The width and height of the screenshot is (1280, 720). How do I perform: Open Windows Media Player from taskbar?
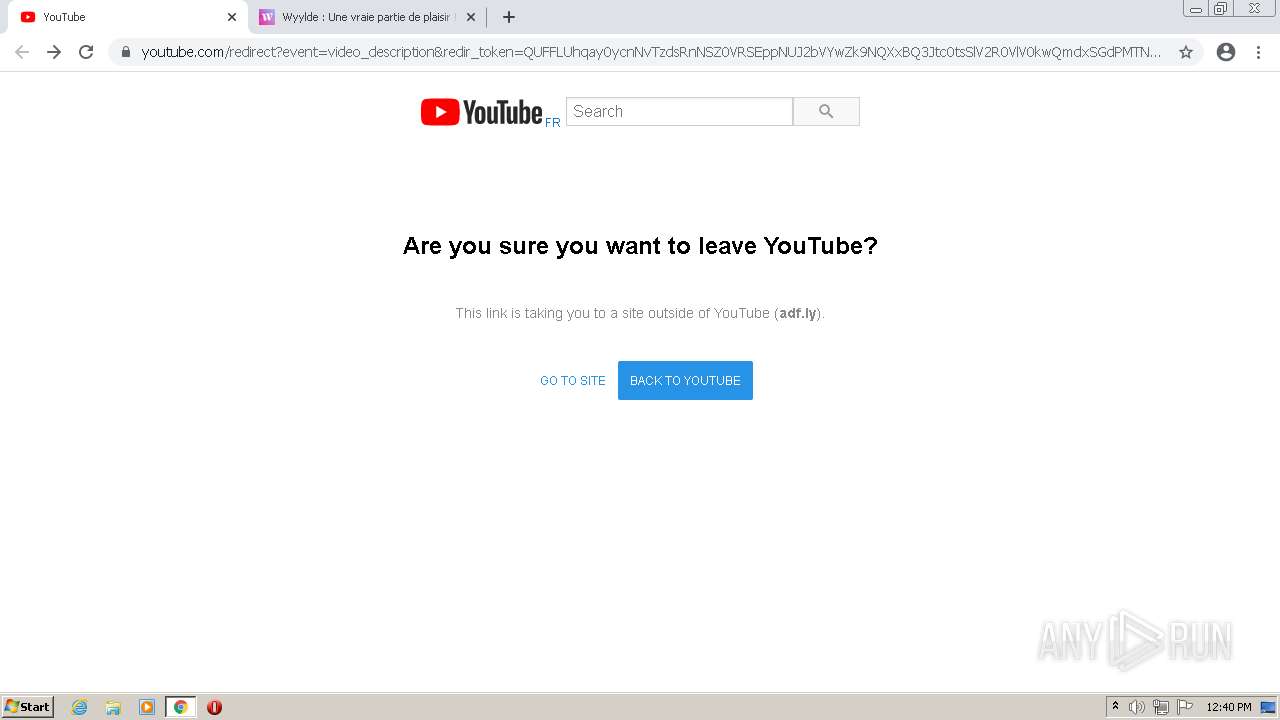pyautogui.click(x=147, y=707)
